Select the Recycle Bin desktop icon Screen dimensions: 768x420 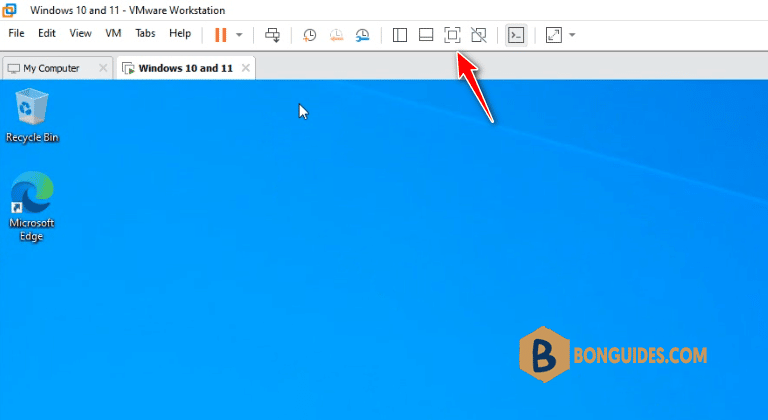[x=32, y=116]
